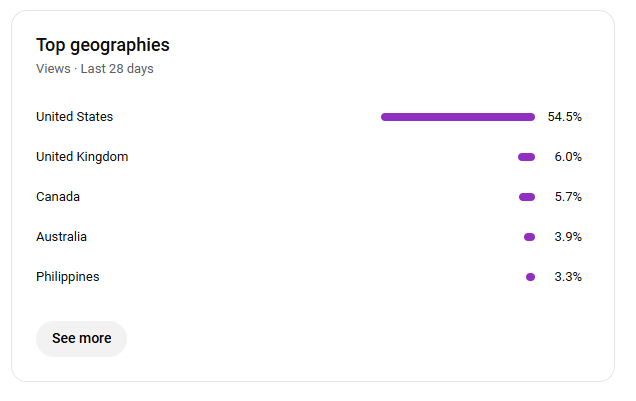
Task: Click the United States purple bar
Action: point(458,117)
